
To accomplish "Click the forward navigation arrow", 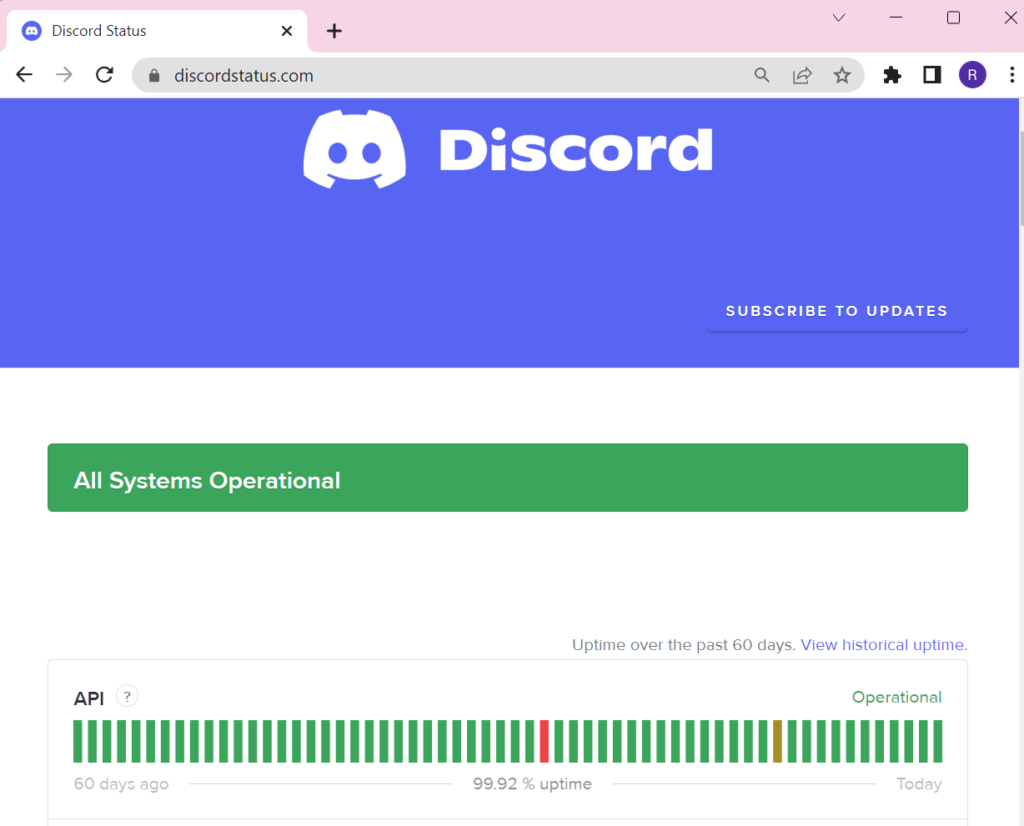I will pos(64,75).
